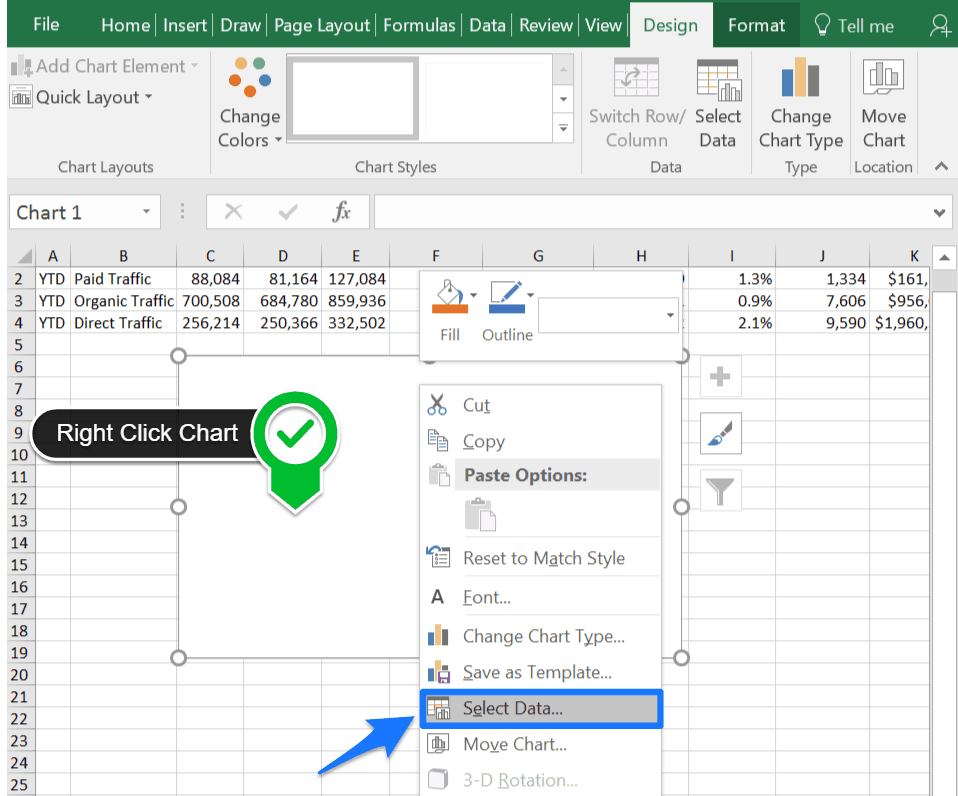
Task: Collapse the ribbon with the up chevron
Action: (941, 166)
